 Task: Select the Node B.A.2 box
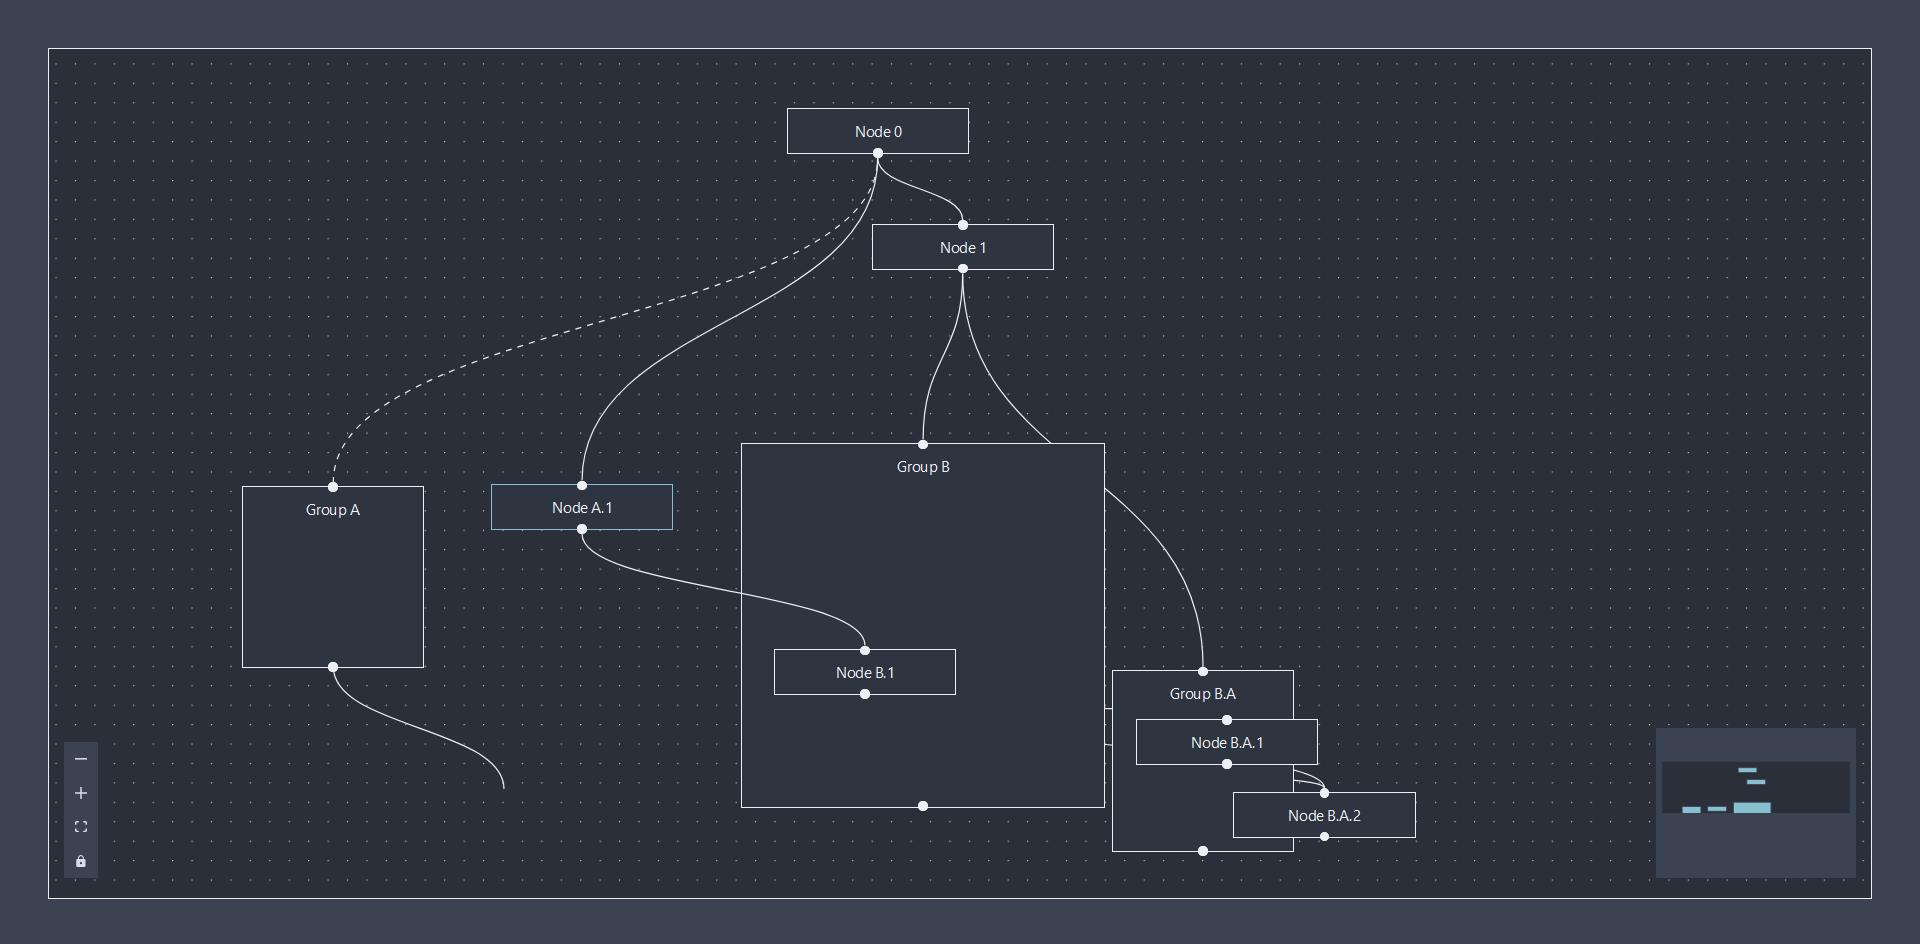click(x=1324, y=815)
